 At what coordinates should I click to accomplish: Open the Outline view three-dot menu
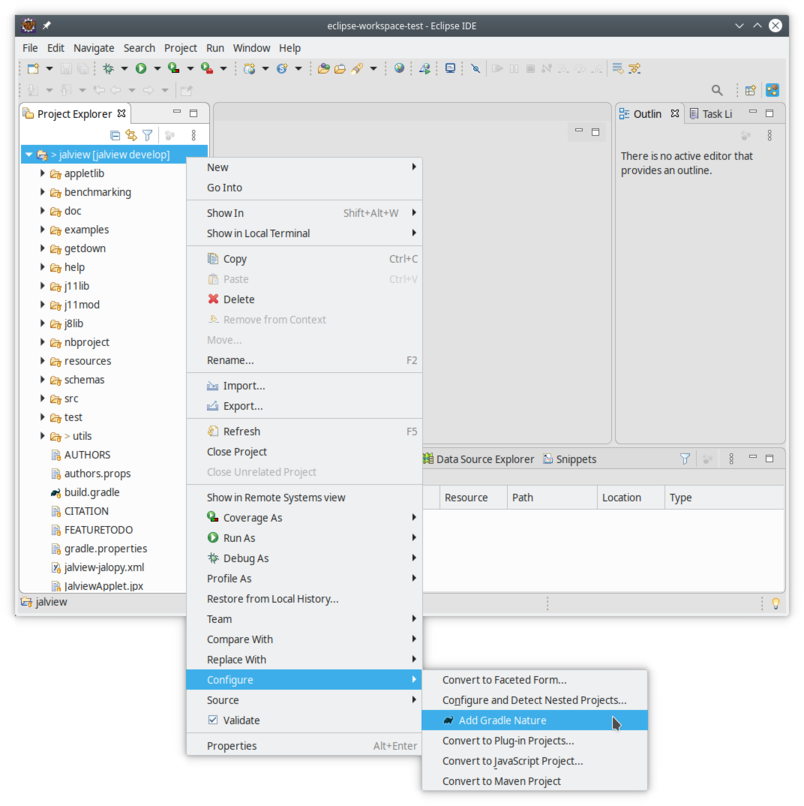click(769, 135)
